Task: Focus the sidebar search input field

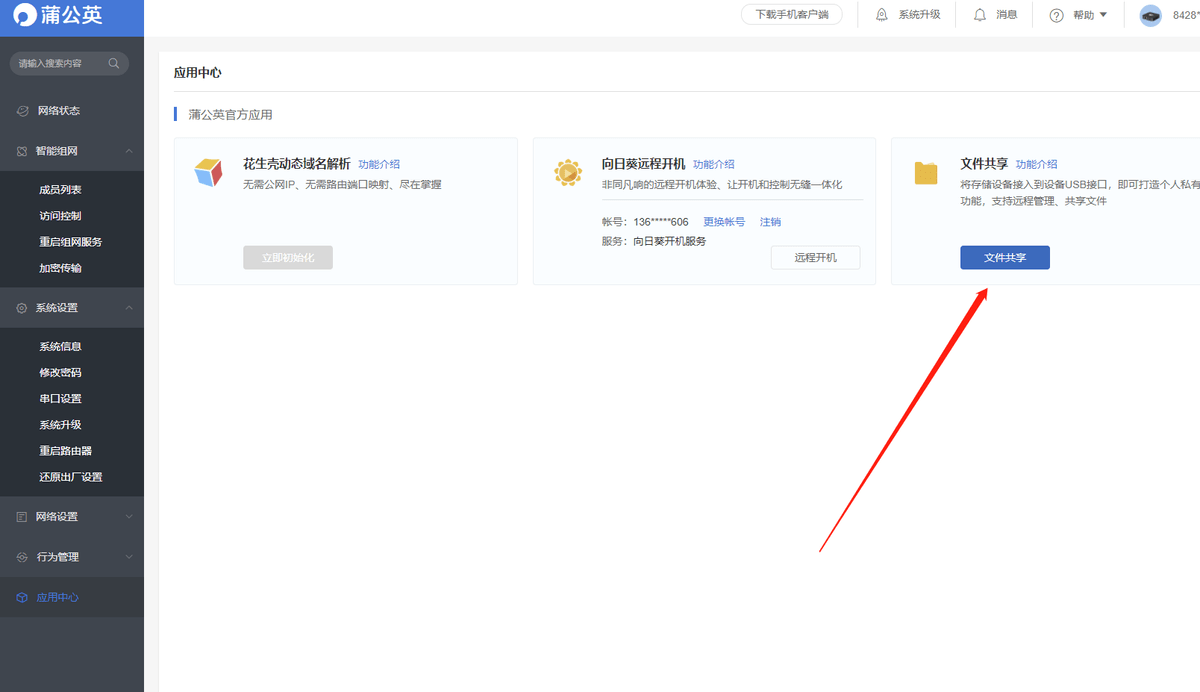Action: tap(60, 63)
